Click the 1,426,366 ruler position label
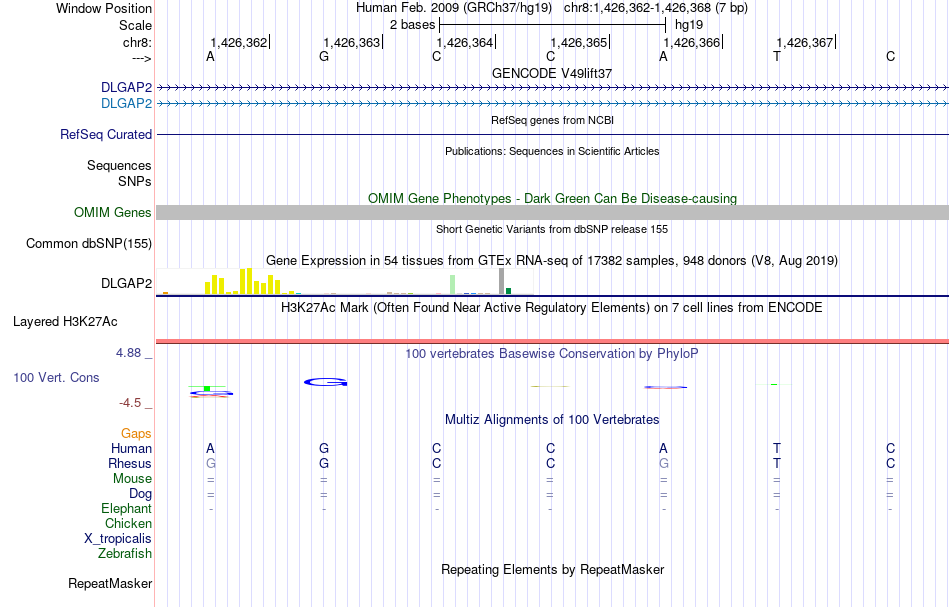950x607 pixels. pos(692,42)
